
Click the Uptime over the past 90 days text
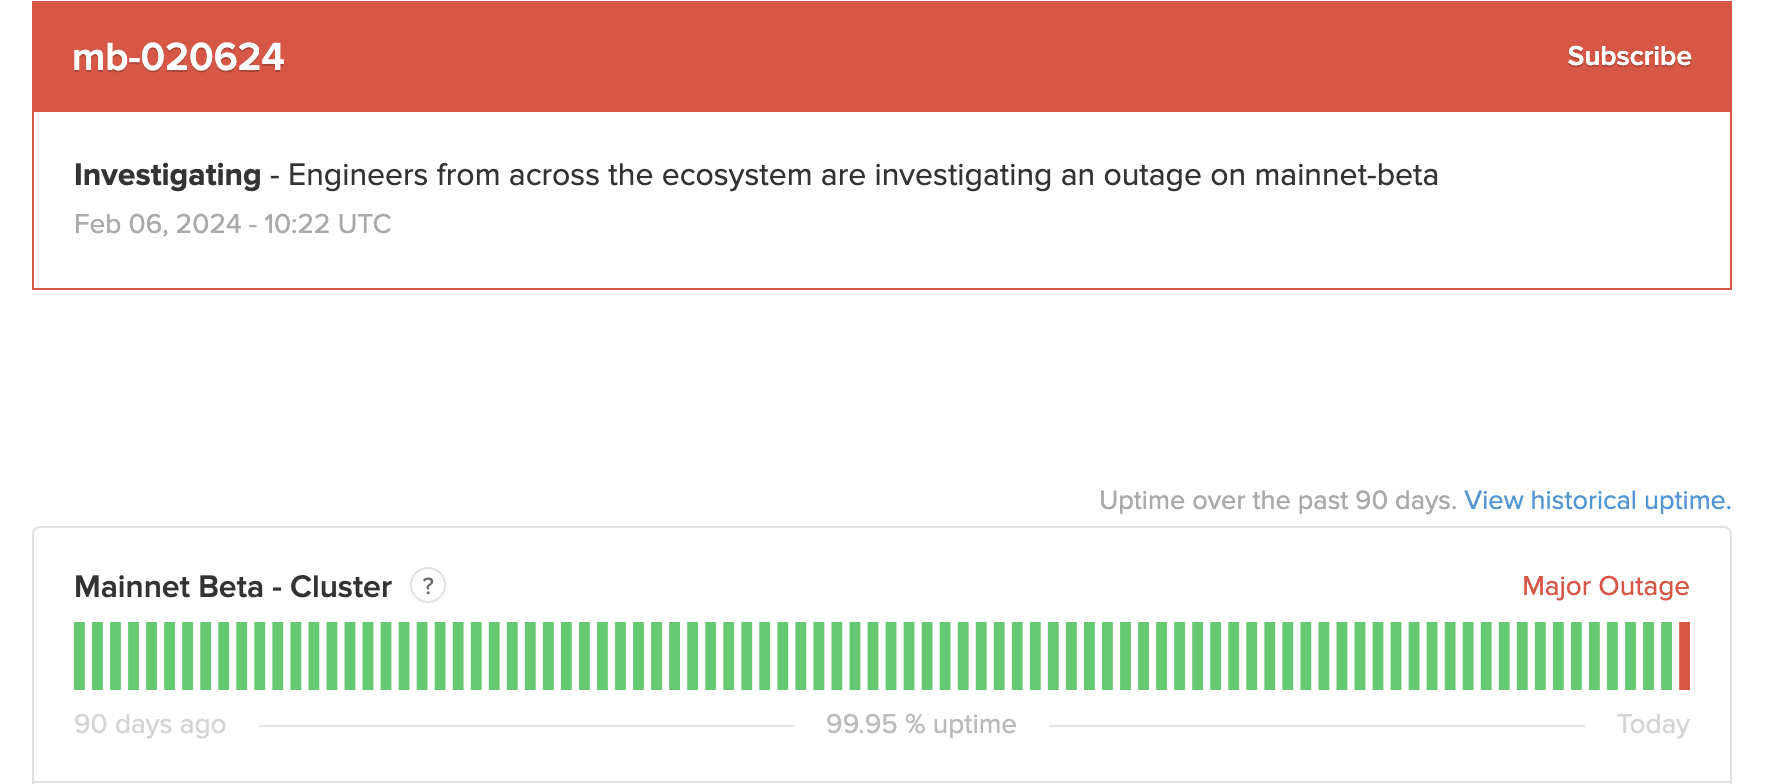pyautogui.click(x=1278, y=500)
